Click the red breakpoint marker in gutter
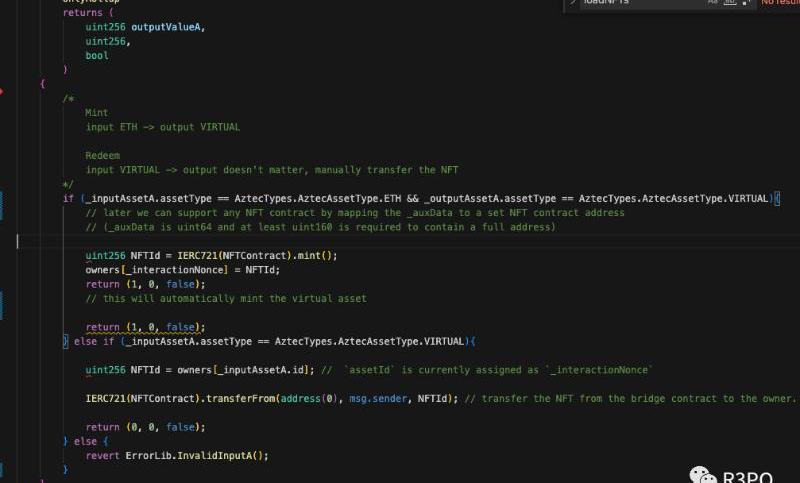The width and height of the screenshot is (800, 483). coord(3,91)
